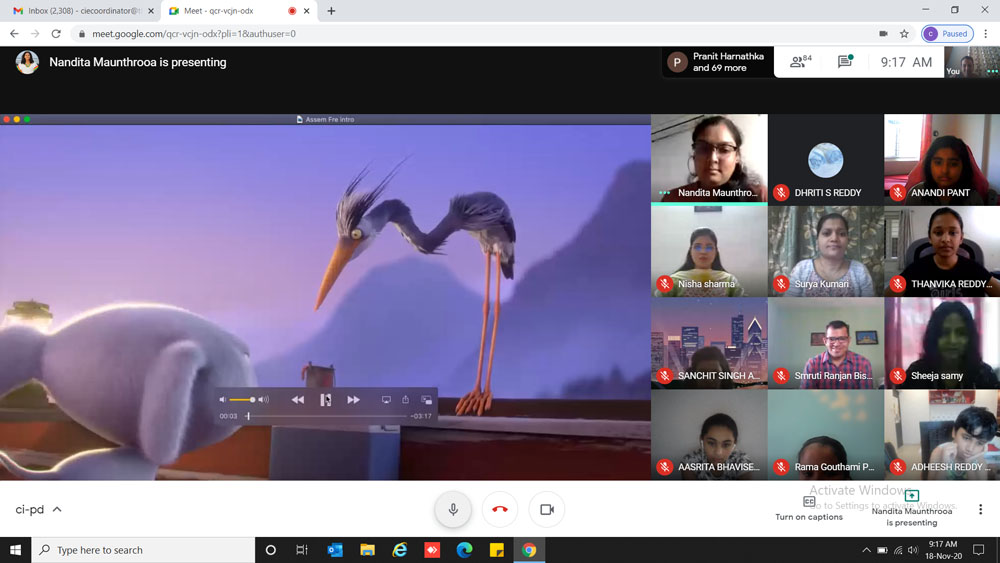Click the share icon in video player

406,399
